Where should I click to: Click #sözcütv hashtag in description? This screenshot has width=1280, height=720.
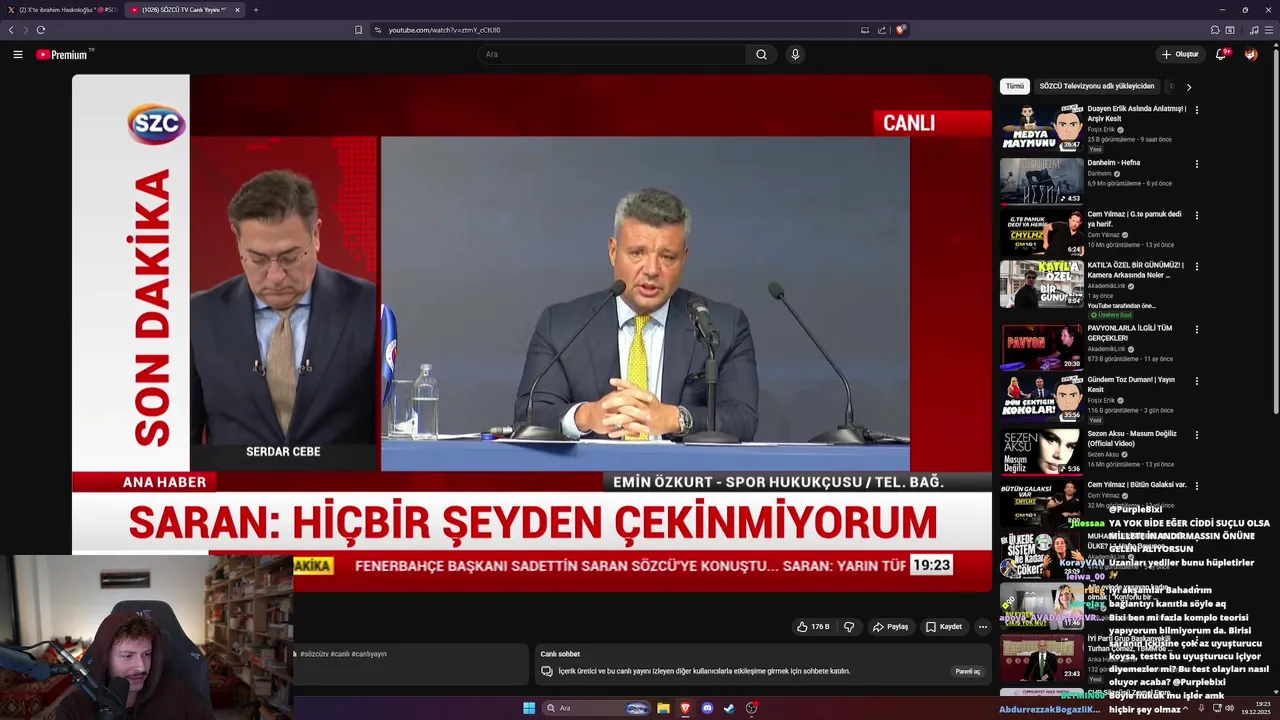(313, 654)
